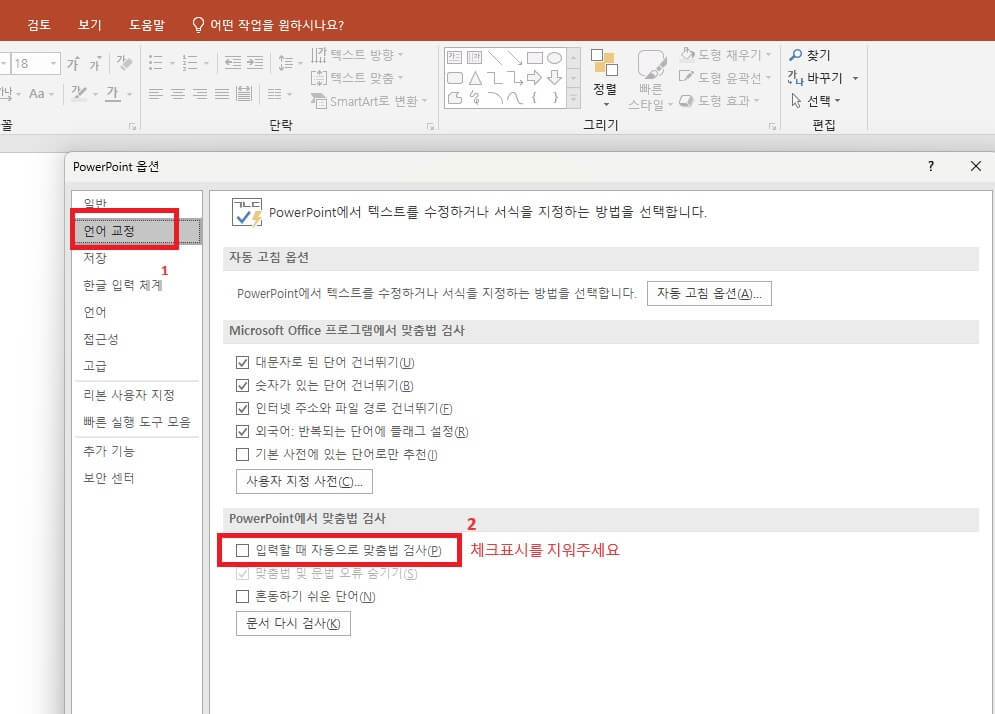The height and width of the screenshot is (714, 995).
Task: Open the 바꾸기 dropdown arrow
Action: 855,78
